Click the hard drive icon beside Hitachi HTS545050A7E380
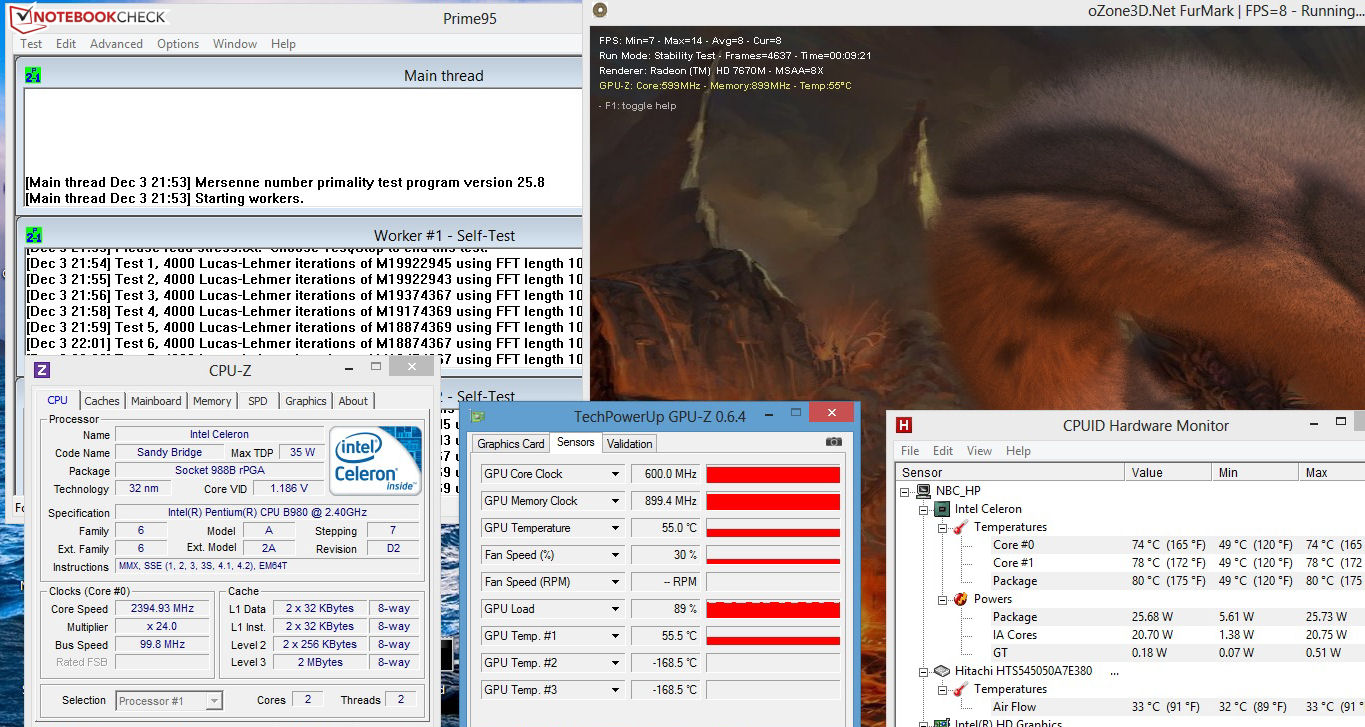This screenshot has width=1365, height=727. point(943,671)
